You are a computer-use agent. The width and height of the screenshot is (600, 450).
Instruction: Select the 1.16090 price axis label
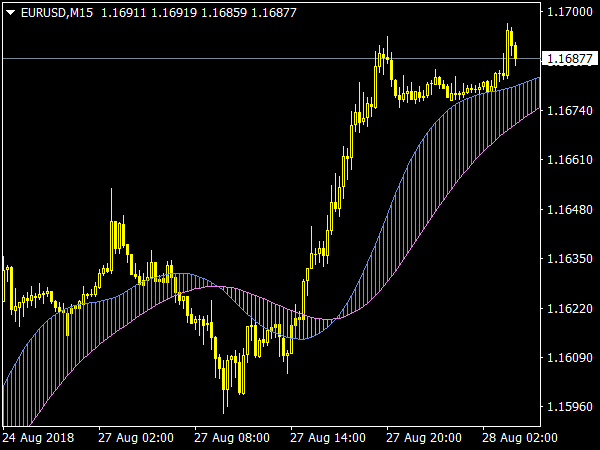coord(568,358)
